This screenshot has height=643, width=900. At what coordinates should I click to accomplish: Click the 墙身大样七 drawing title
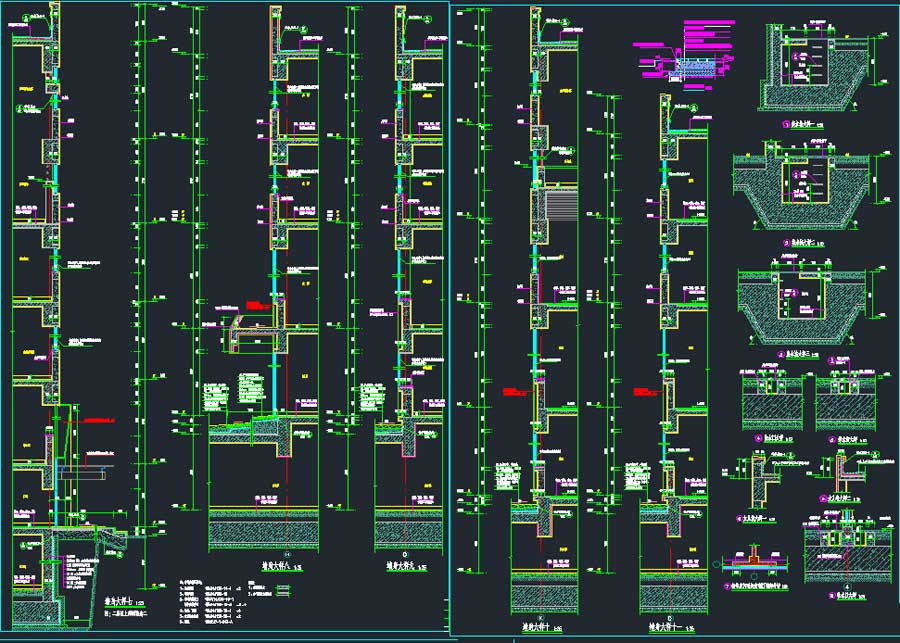pos(124,602)
